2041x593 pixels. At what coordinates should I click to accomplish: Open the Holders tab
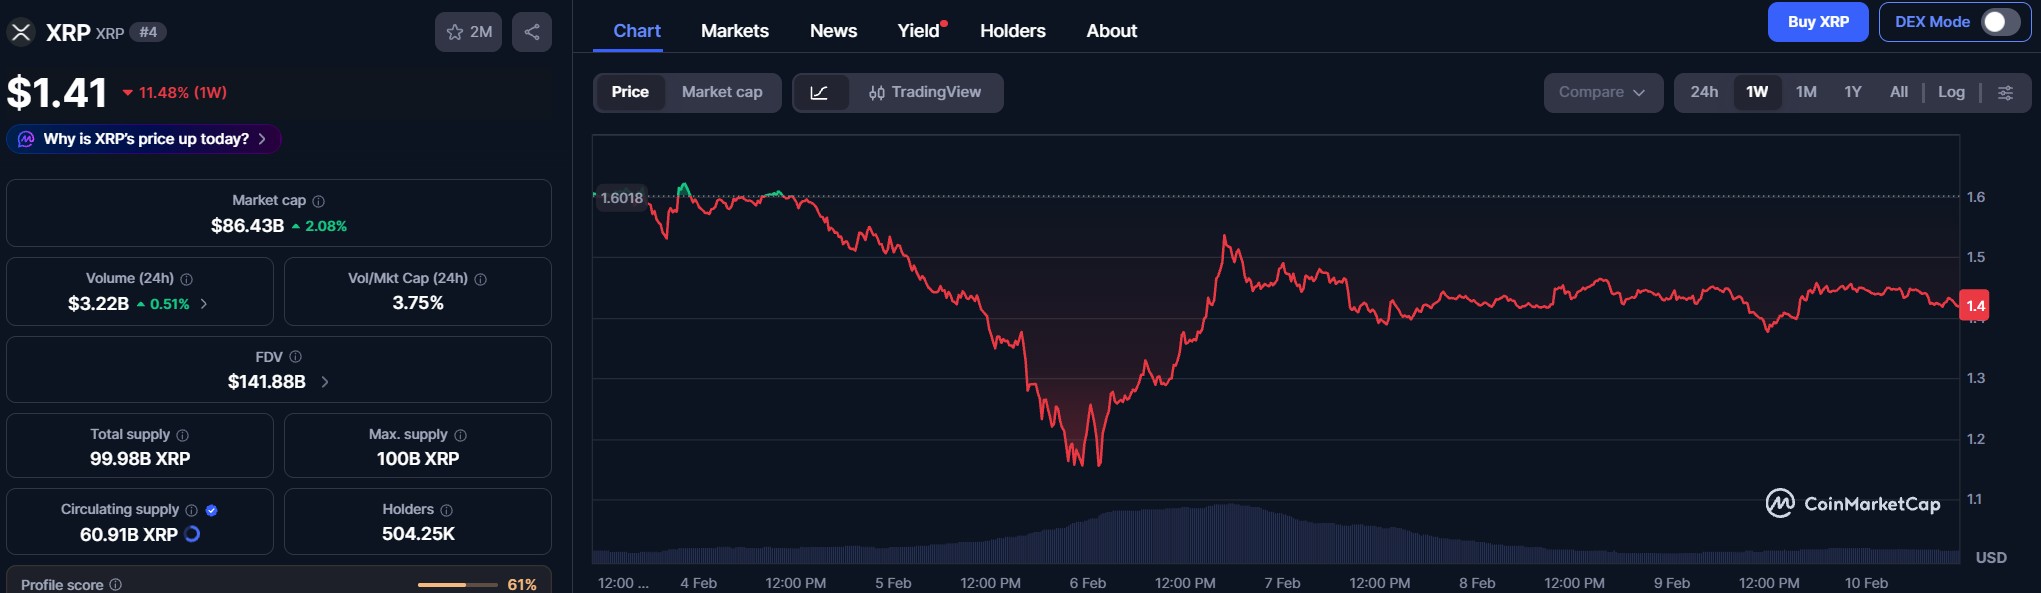1013,31
